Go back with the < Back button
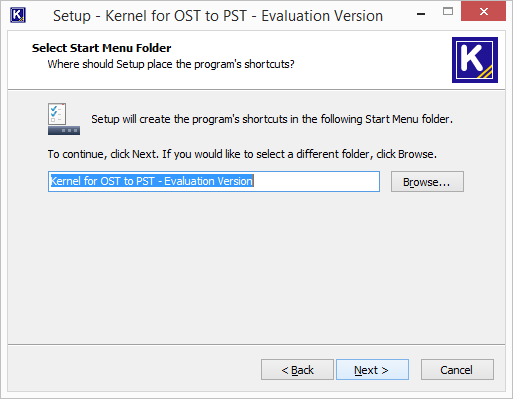 tap(297, 370)
